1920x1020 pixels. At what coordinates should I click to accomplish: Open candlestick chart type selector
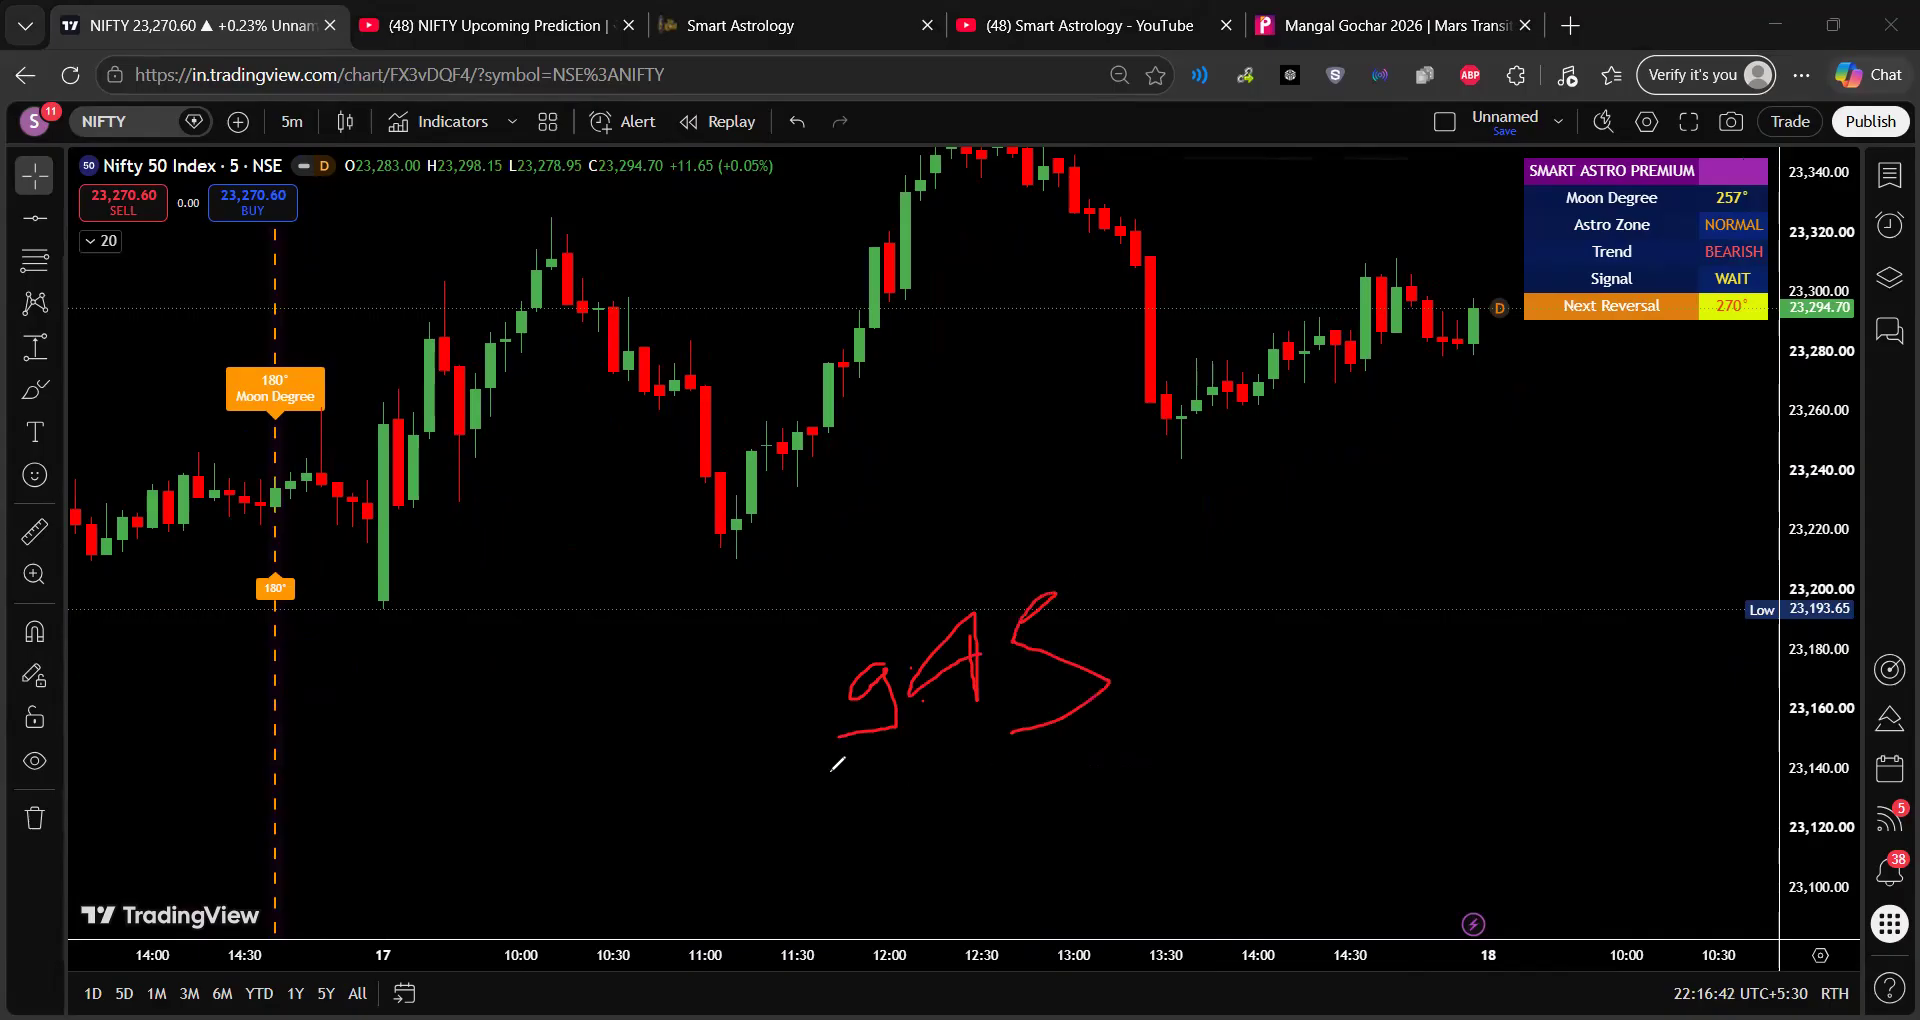[x=345, y=122]
